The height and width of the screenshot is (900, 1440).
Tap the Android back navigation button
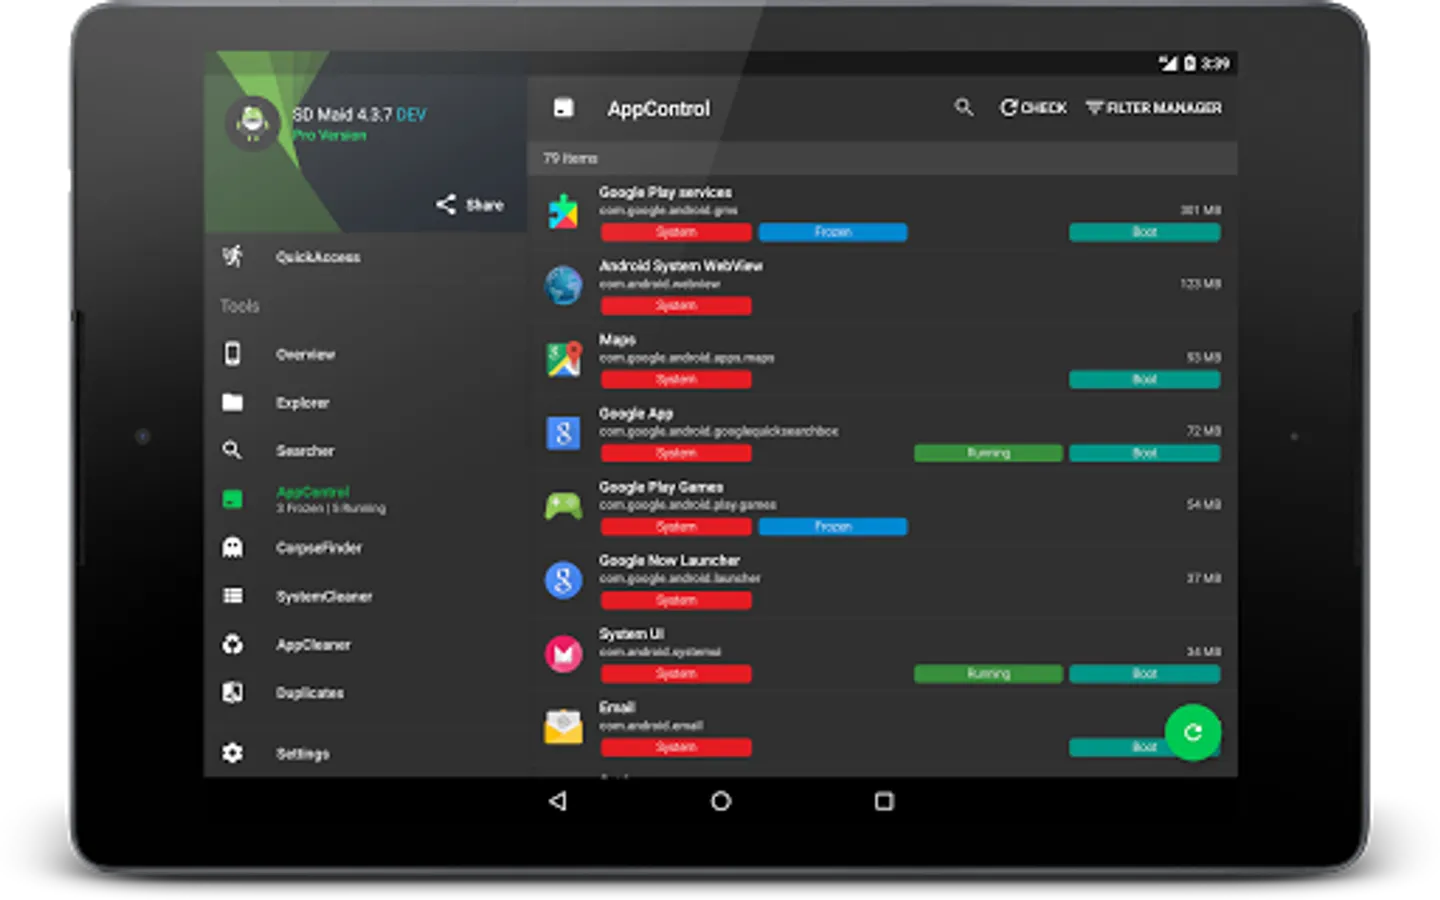558,801
